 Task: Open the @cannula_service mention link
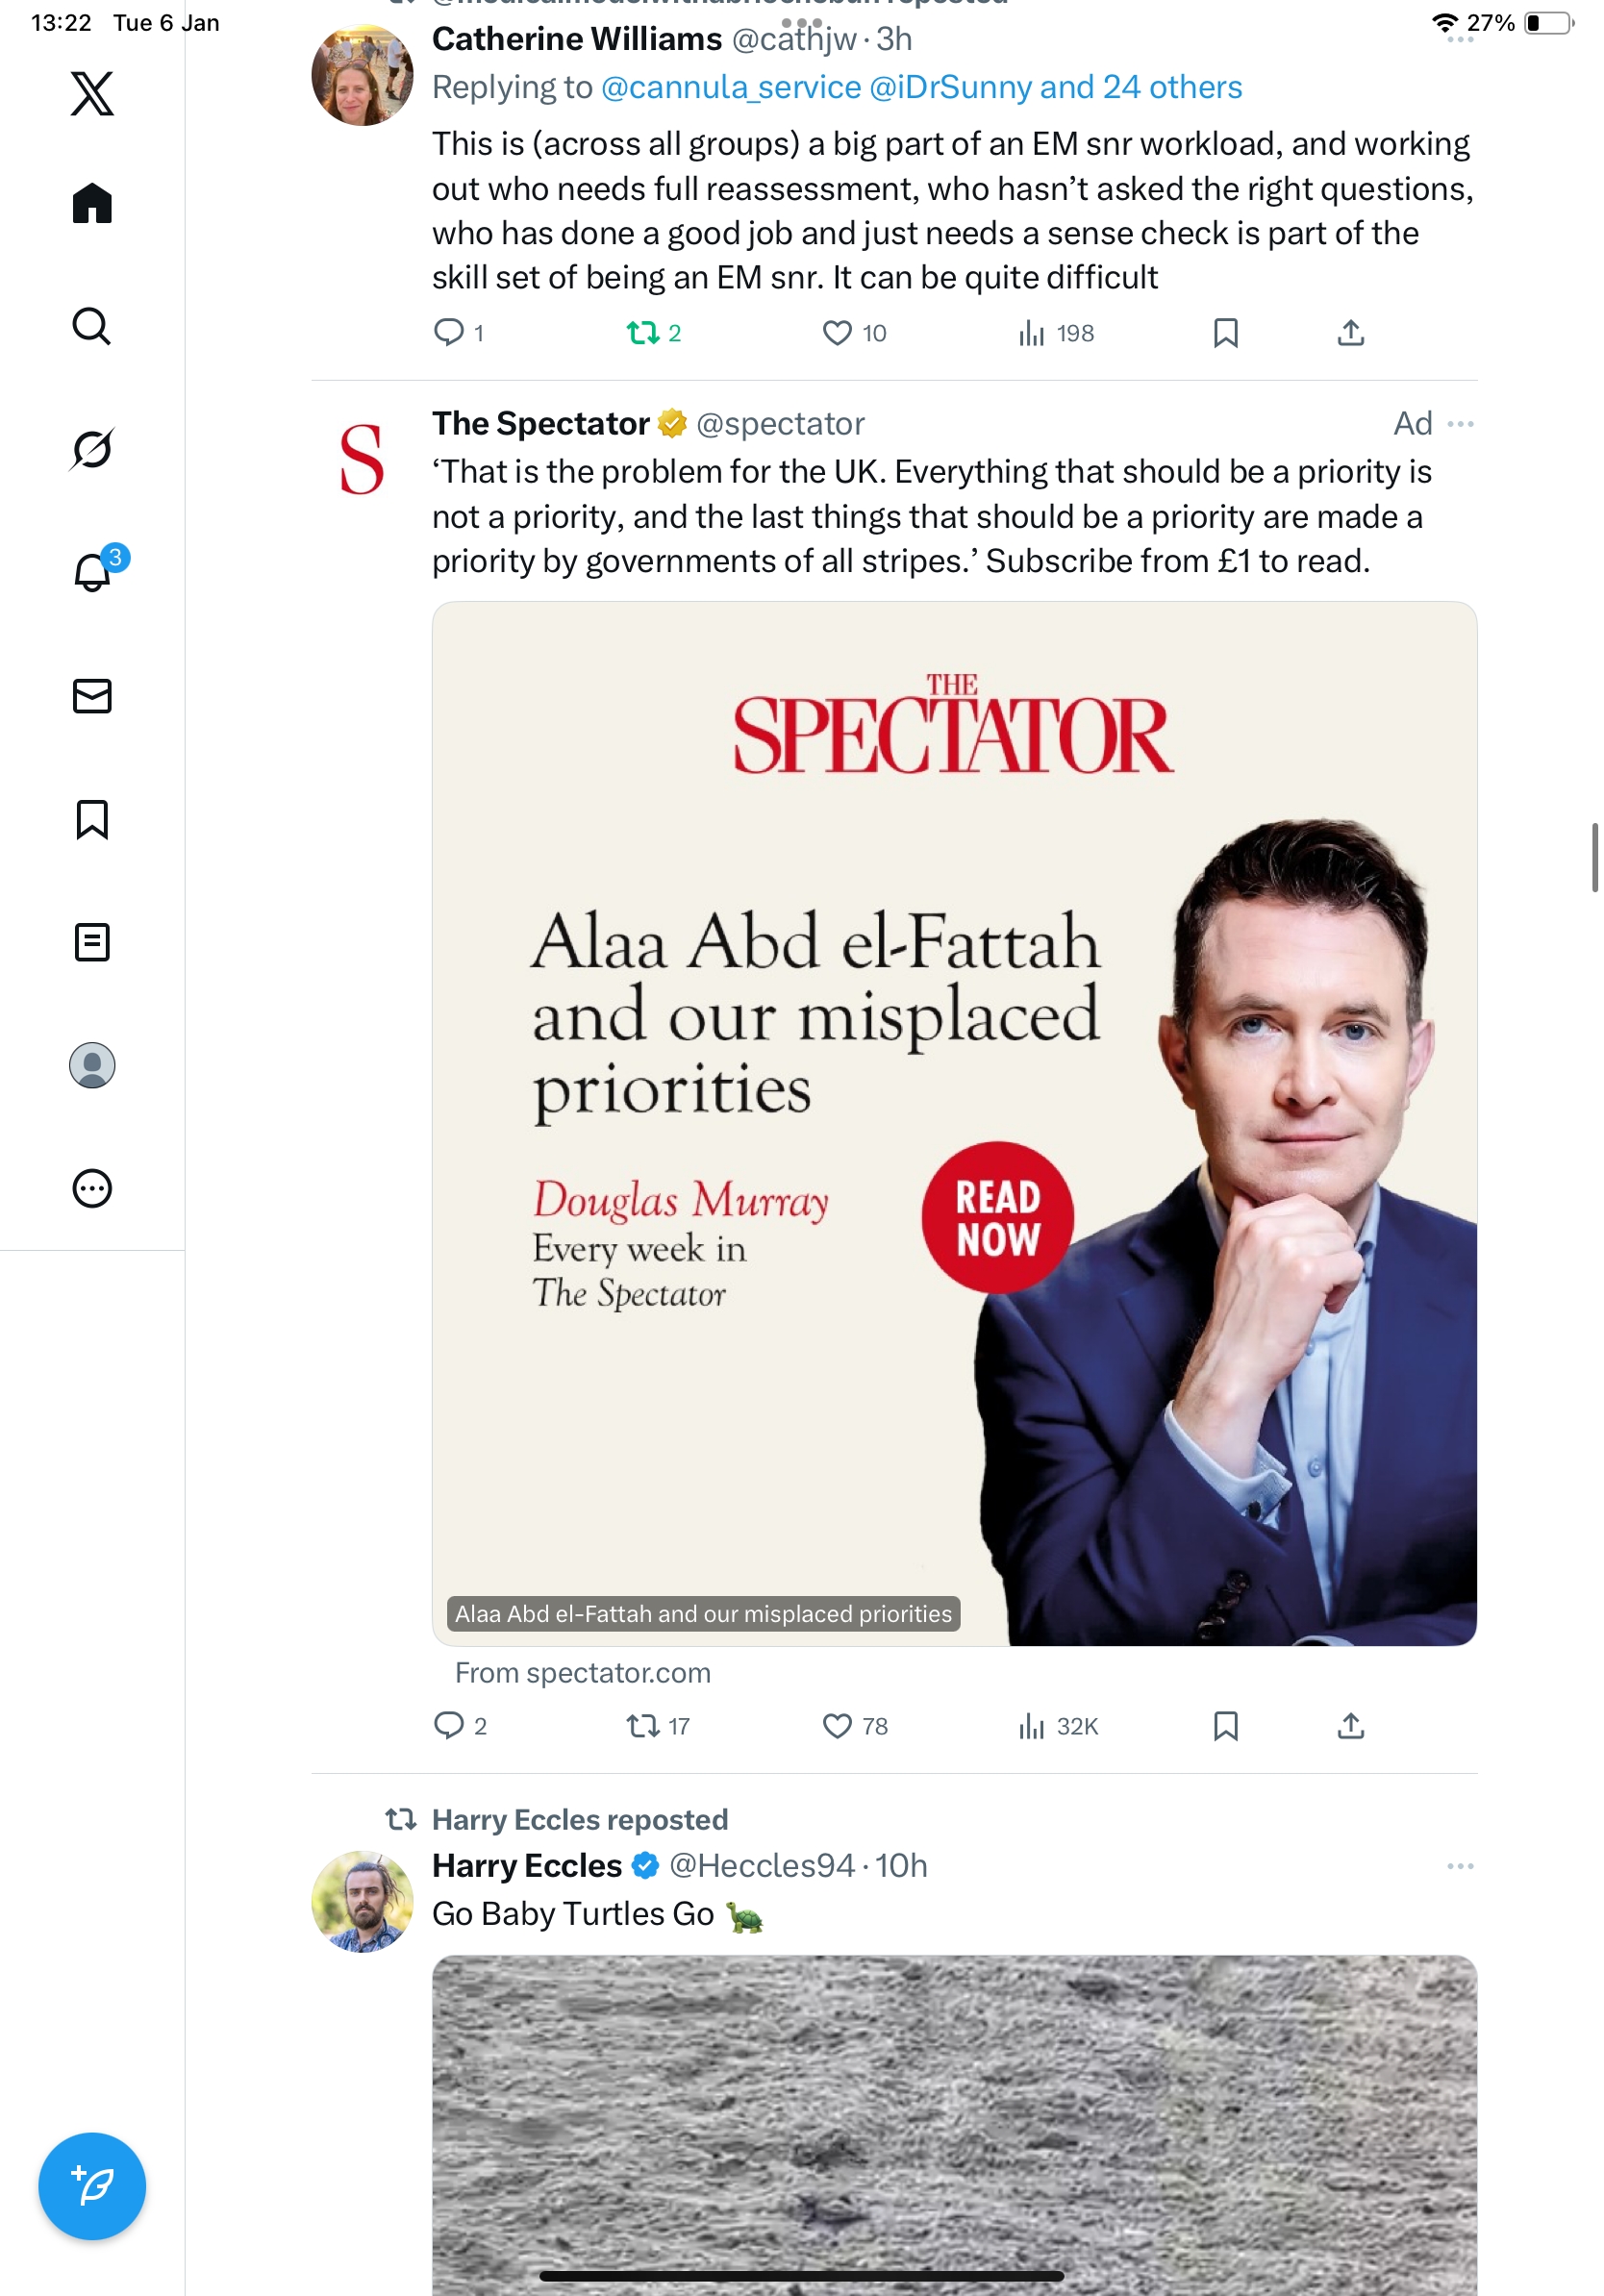(x=730, y=88)
